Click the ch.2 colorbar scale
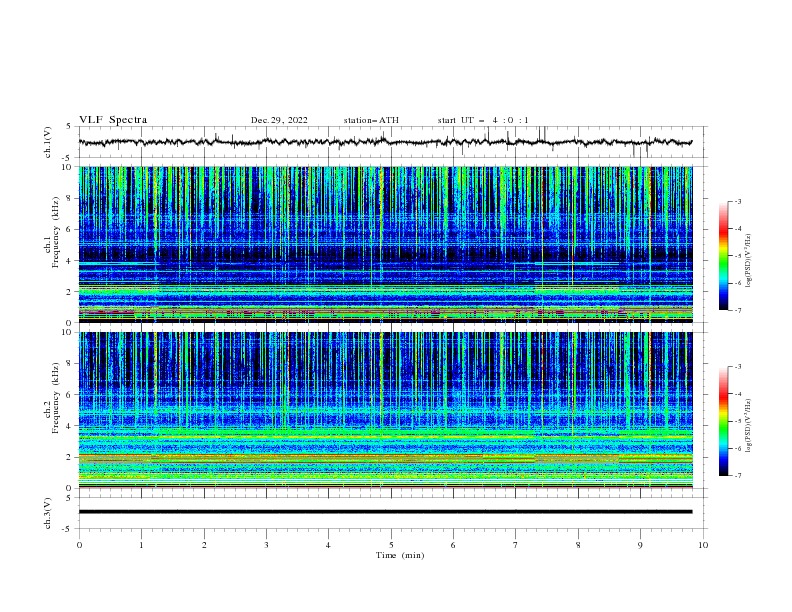Screen dimensions: 792x612 [724, 421]
